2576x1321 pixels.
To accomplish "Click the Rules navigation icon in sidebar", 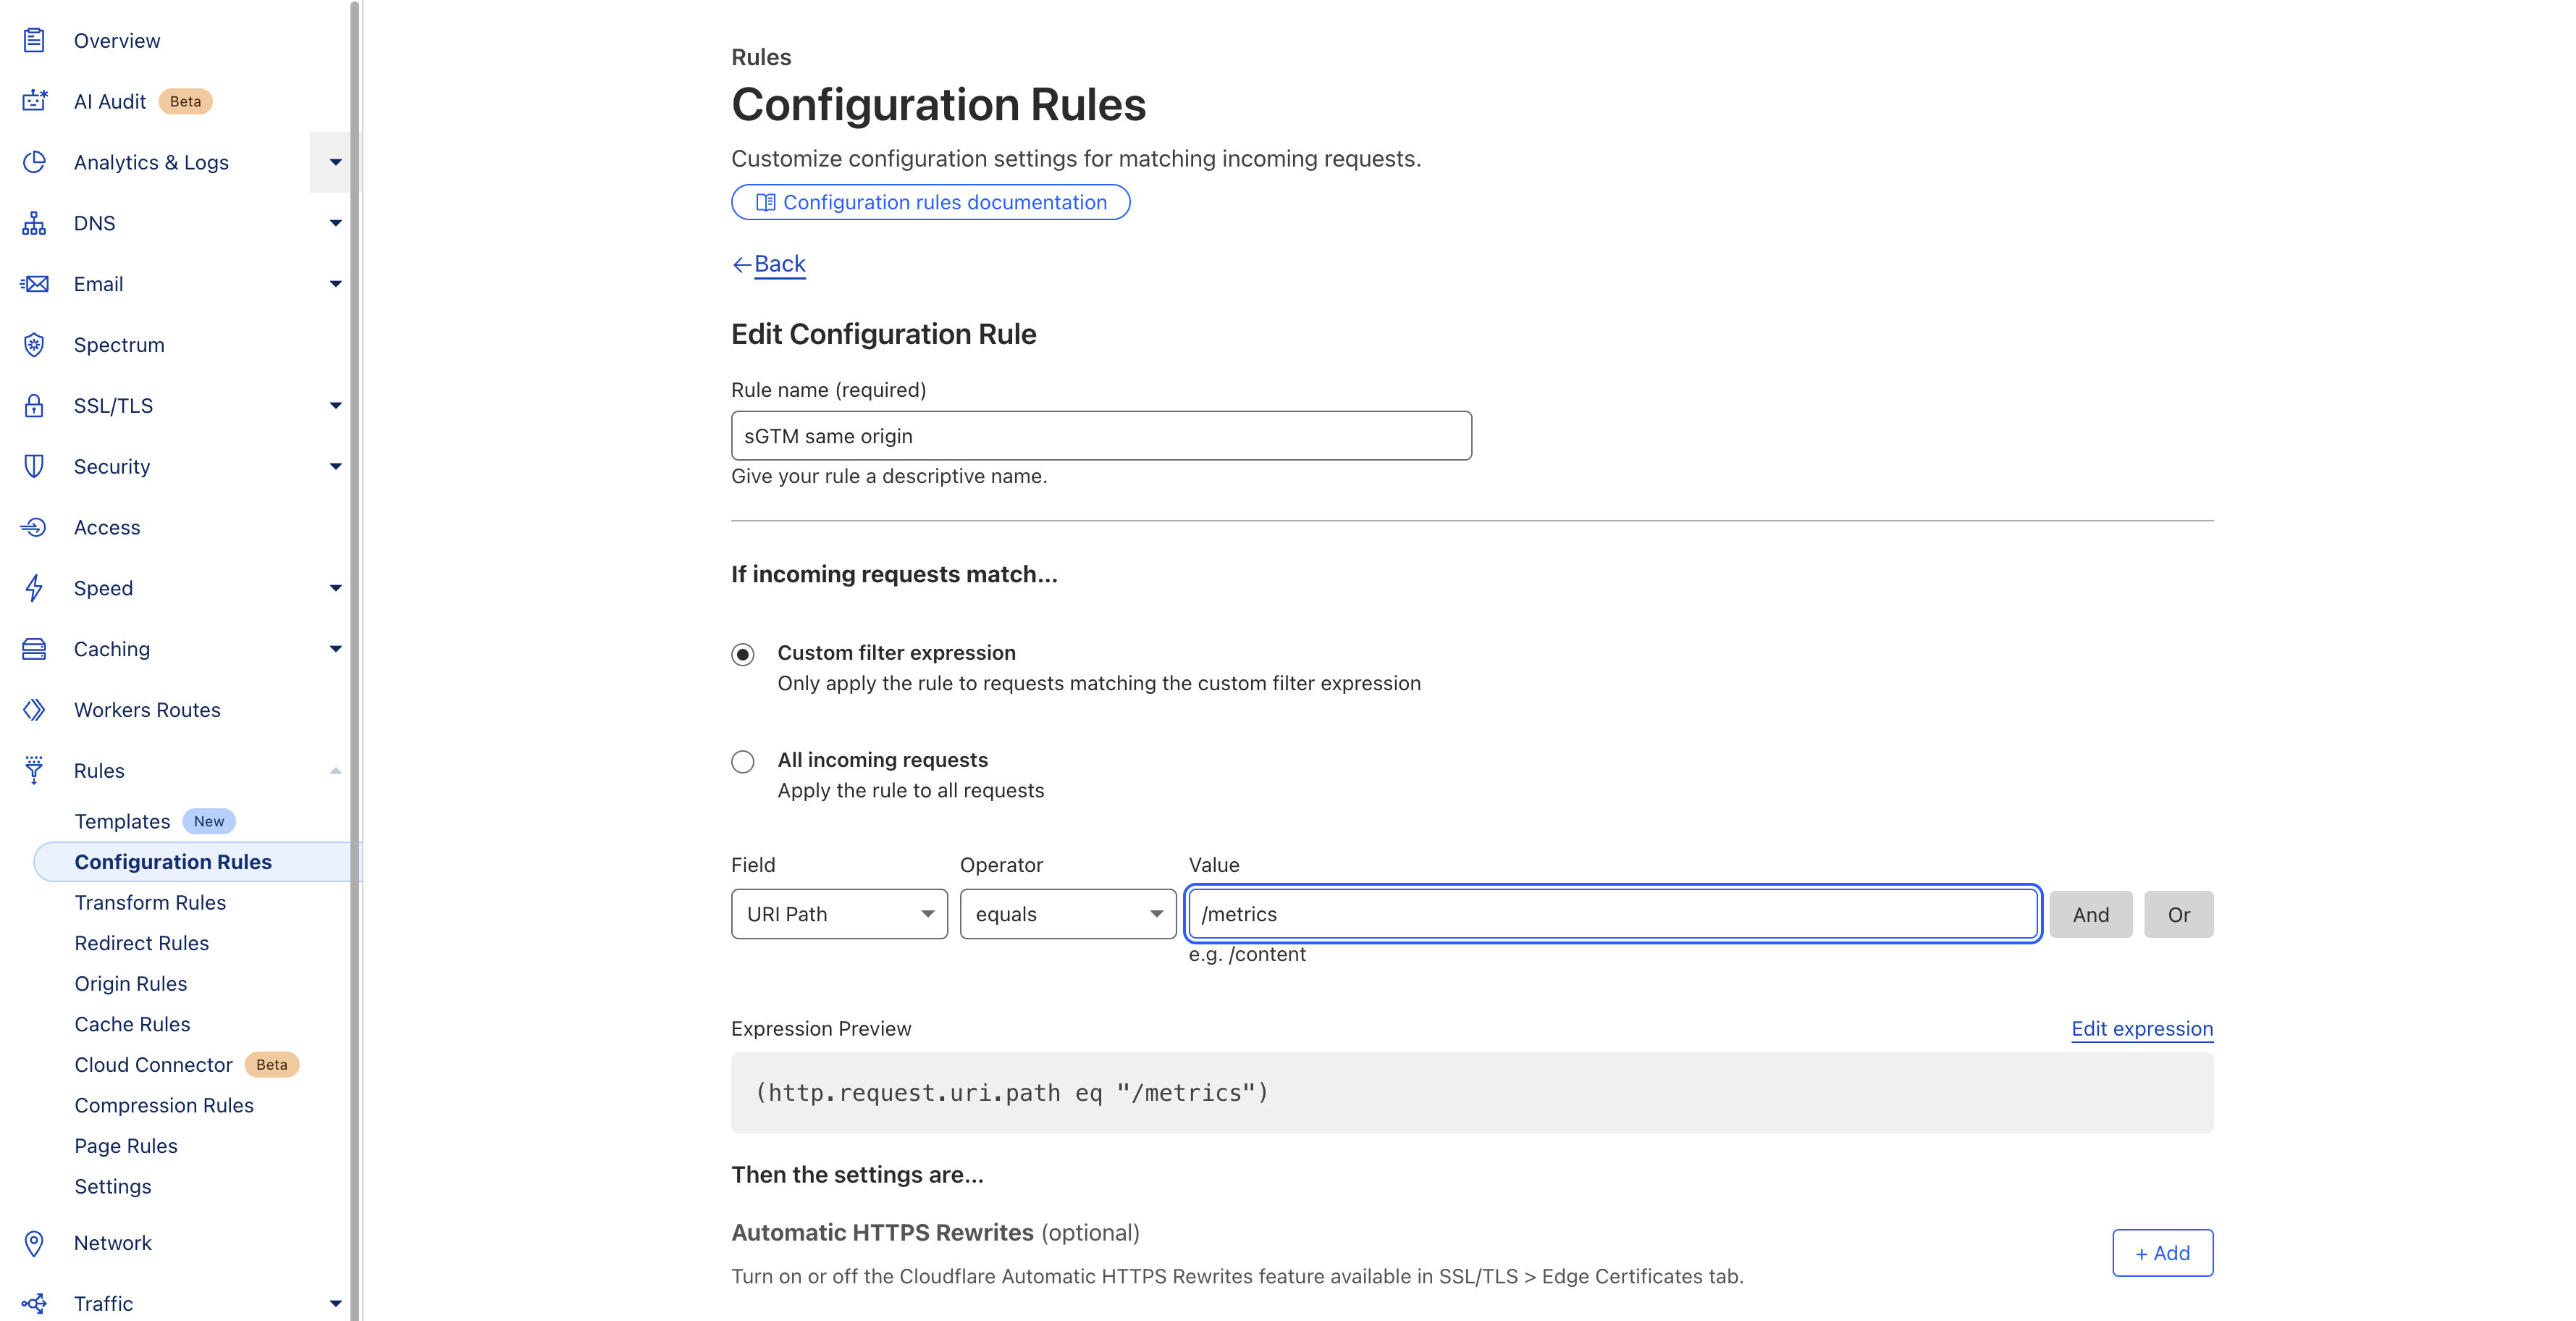I will (34, 770).
